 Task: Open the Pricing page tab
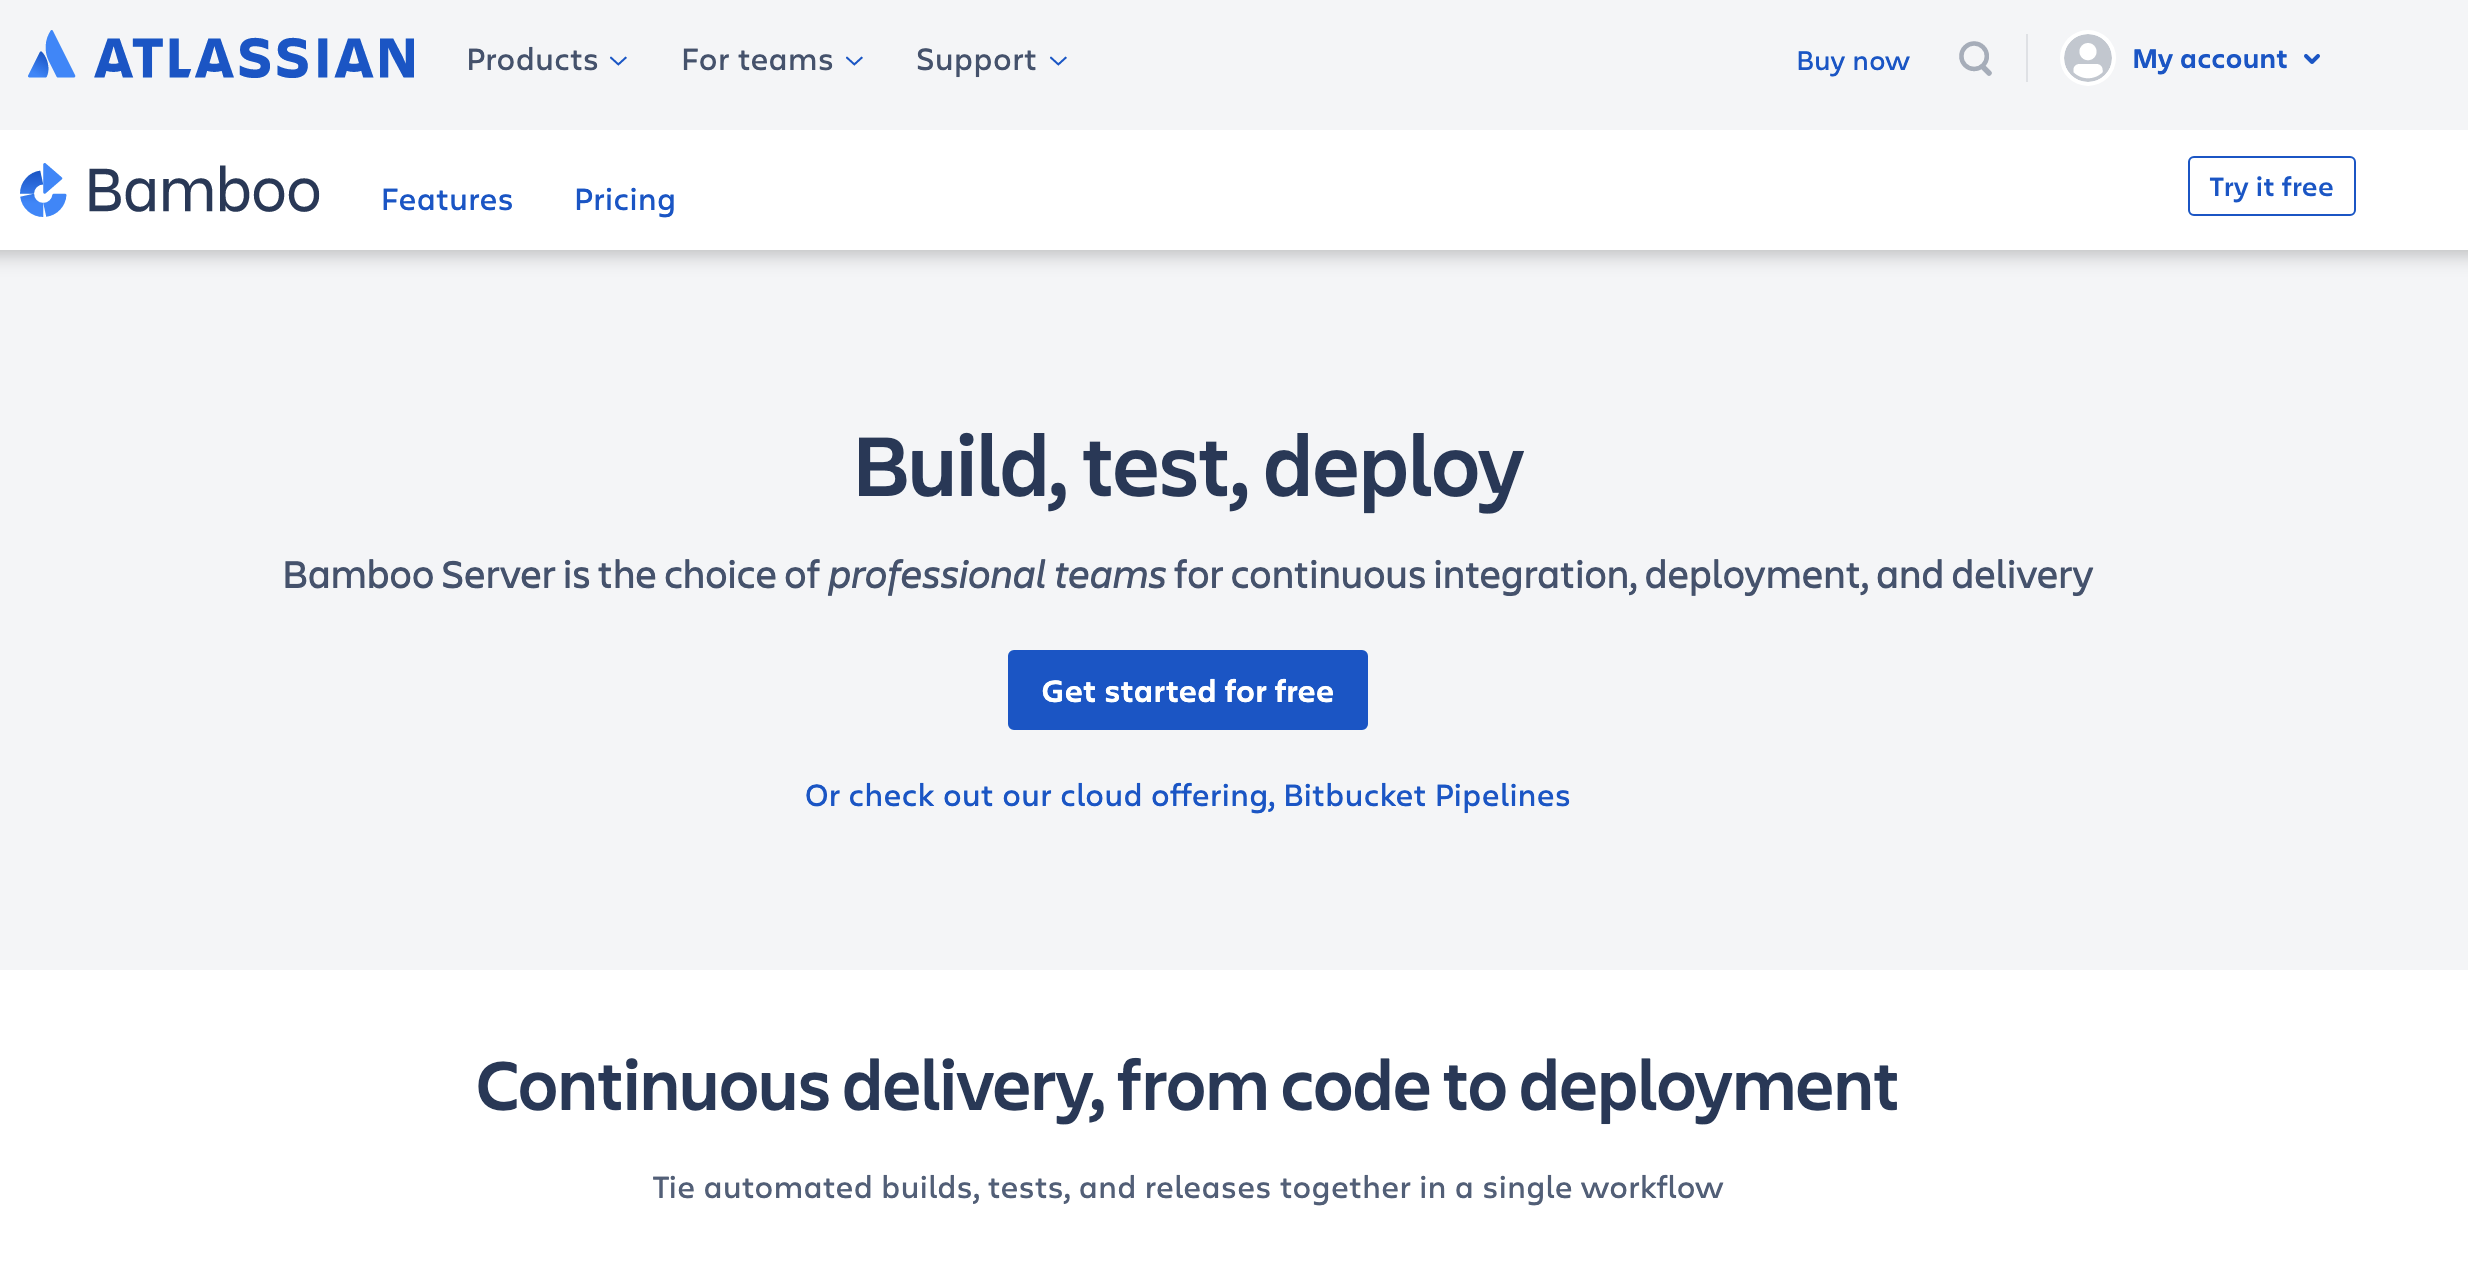625,199
